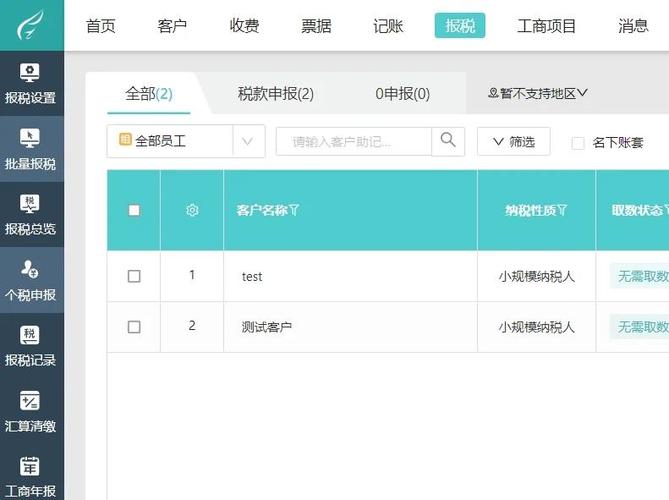The image size is (669, 500).
Task: Click the filter icon beside 纳税性质
Action: (562, 210)
